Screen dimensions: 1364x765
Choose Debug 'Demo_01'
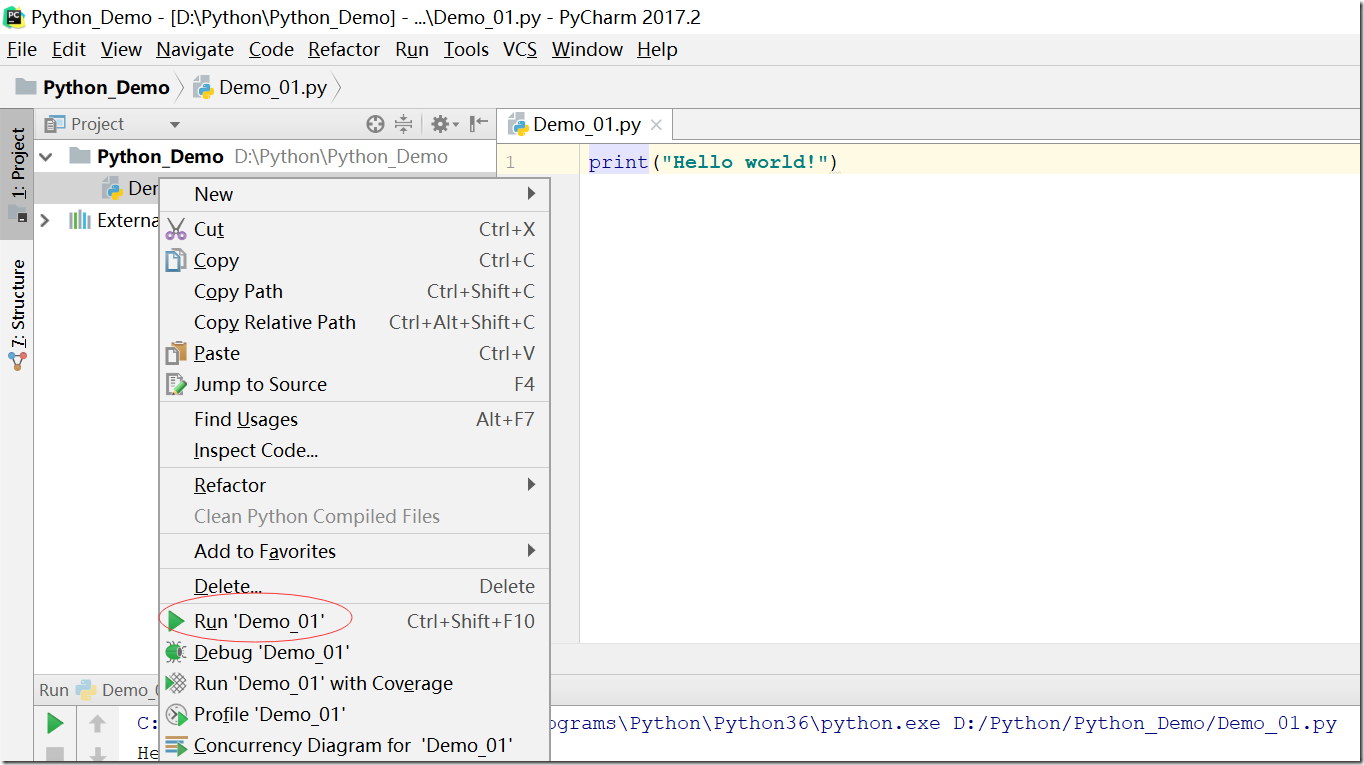(x=355, y=652)
